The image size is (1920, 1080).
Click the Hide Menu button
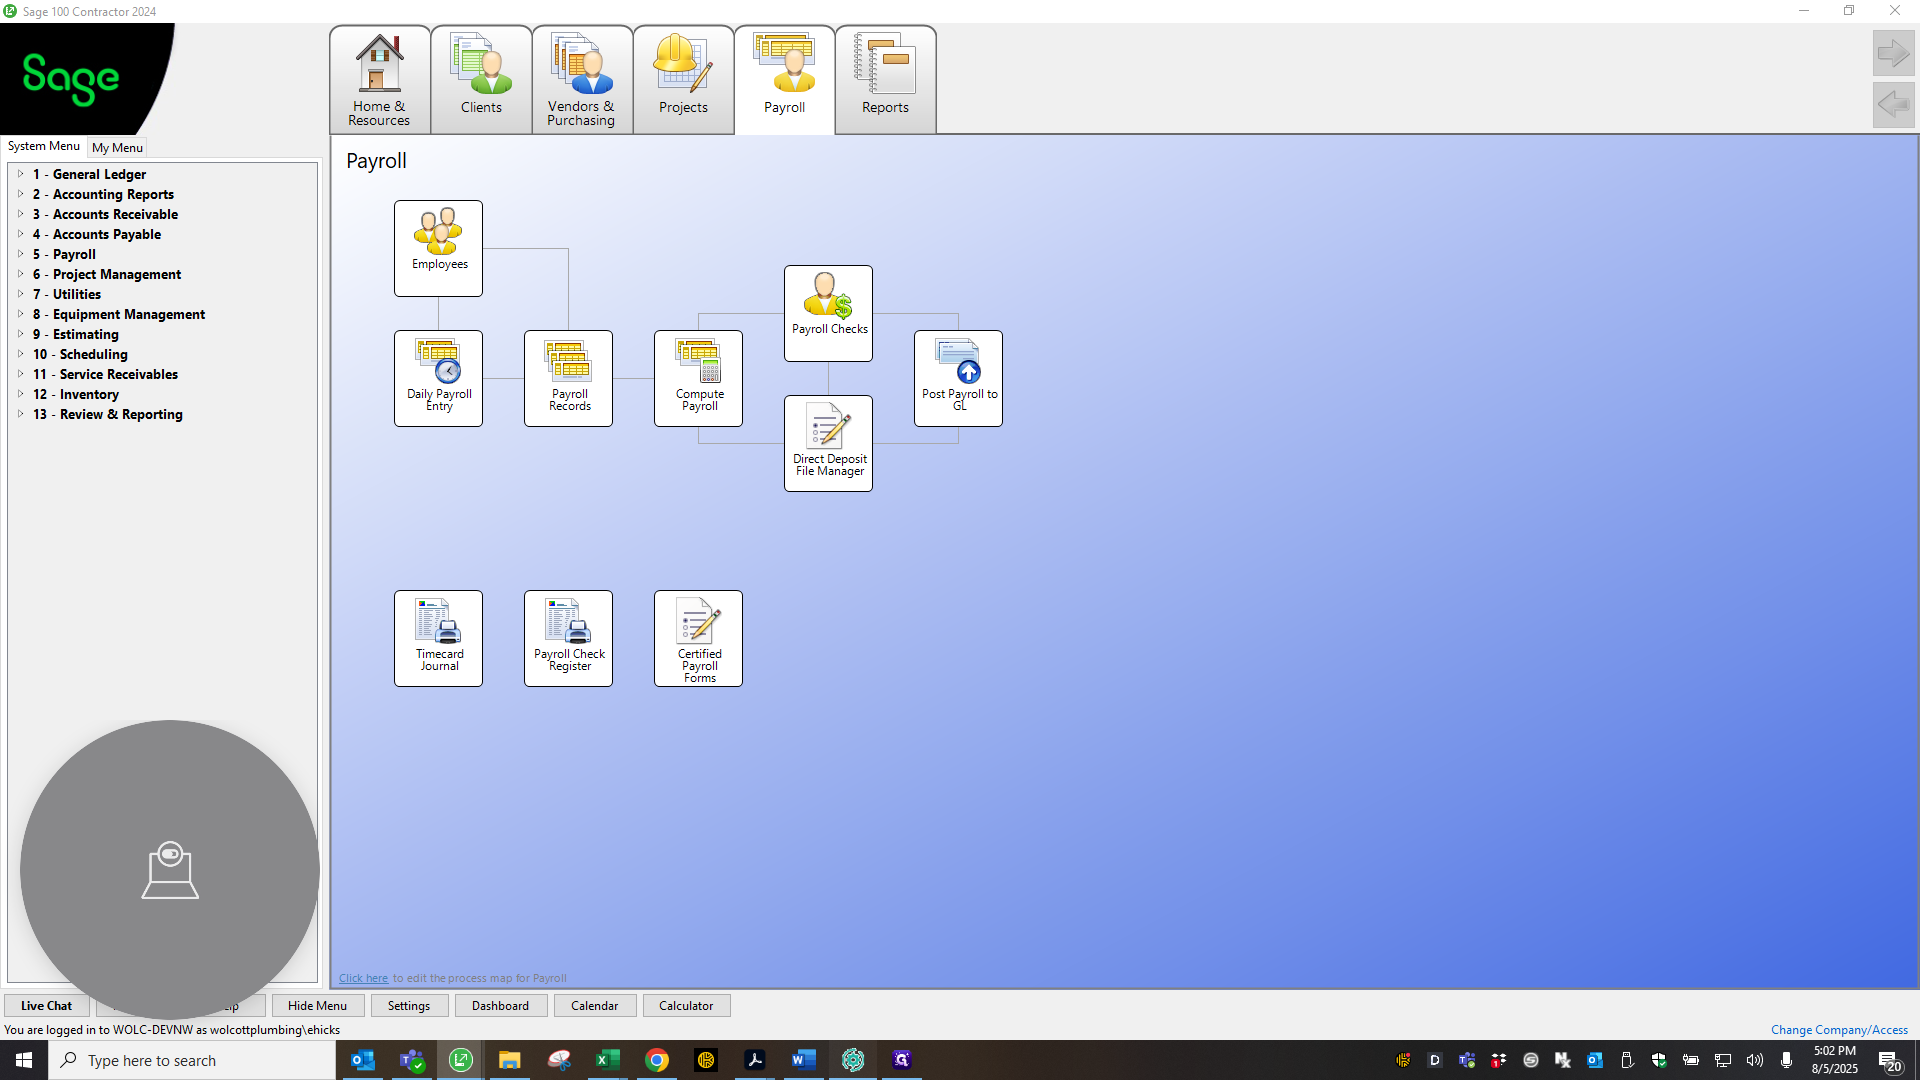click(x=317, y=1006)
